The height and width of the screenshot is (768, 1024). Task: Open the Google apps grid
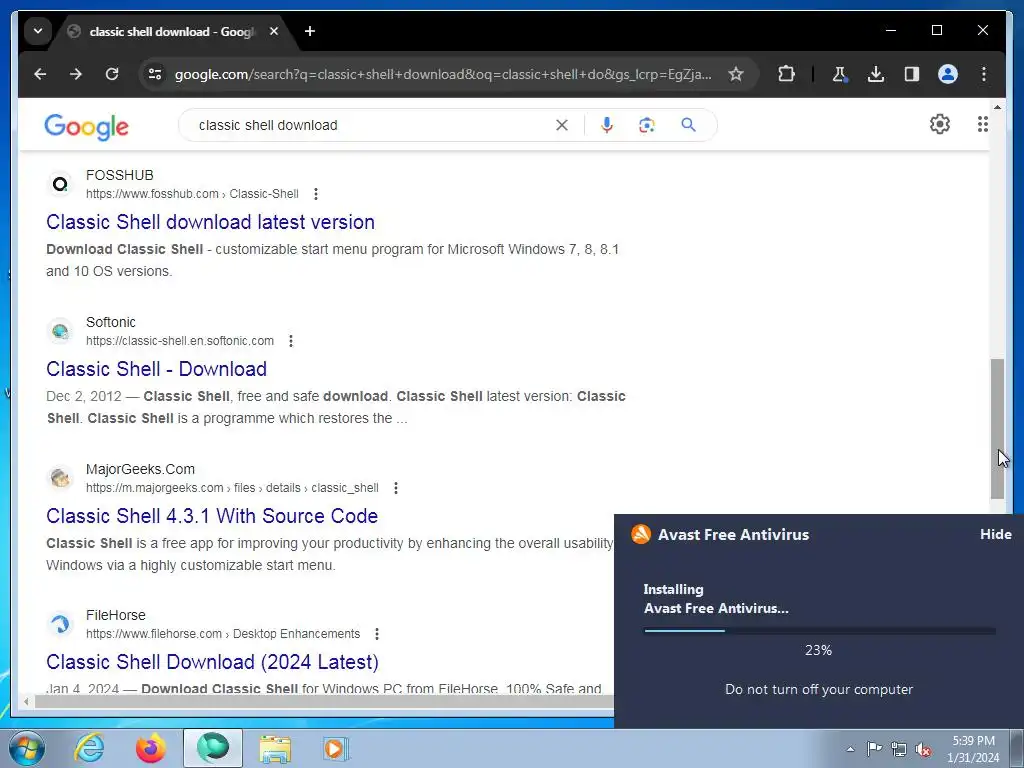click(982, 124)
